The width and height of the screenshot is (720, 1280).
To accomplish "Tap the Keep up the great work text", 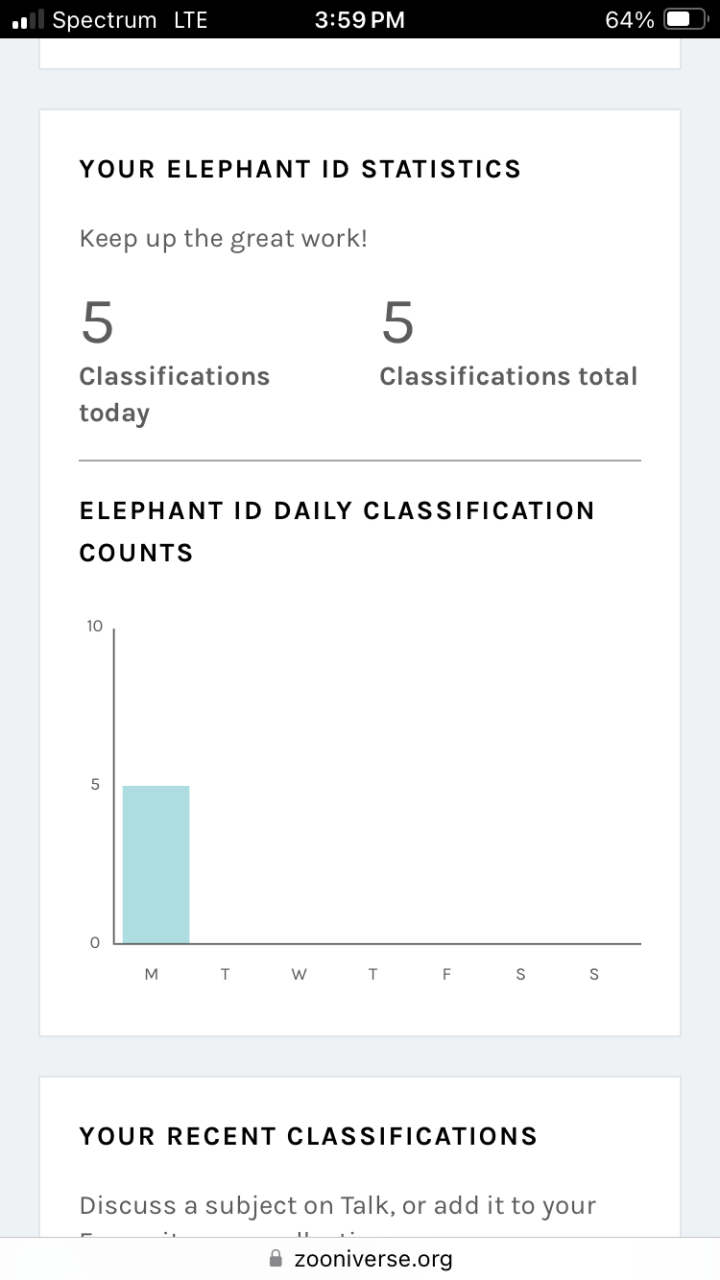I will [223, 239].
